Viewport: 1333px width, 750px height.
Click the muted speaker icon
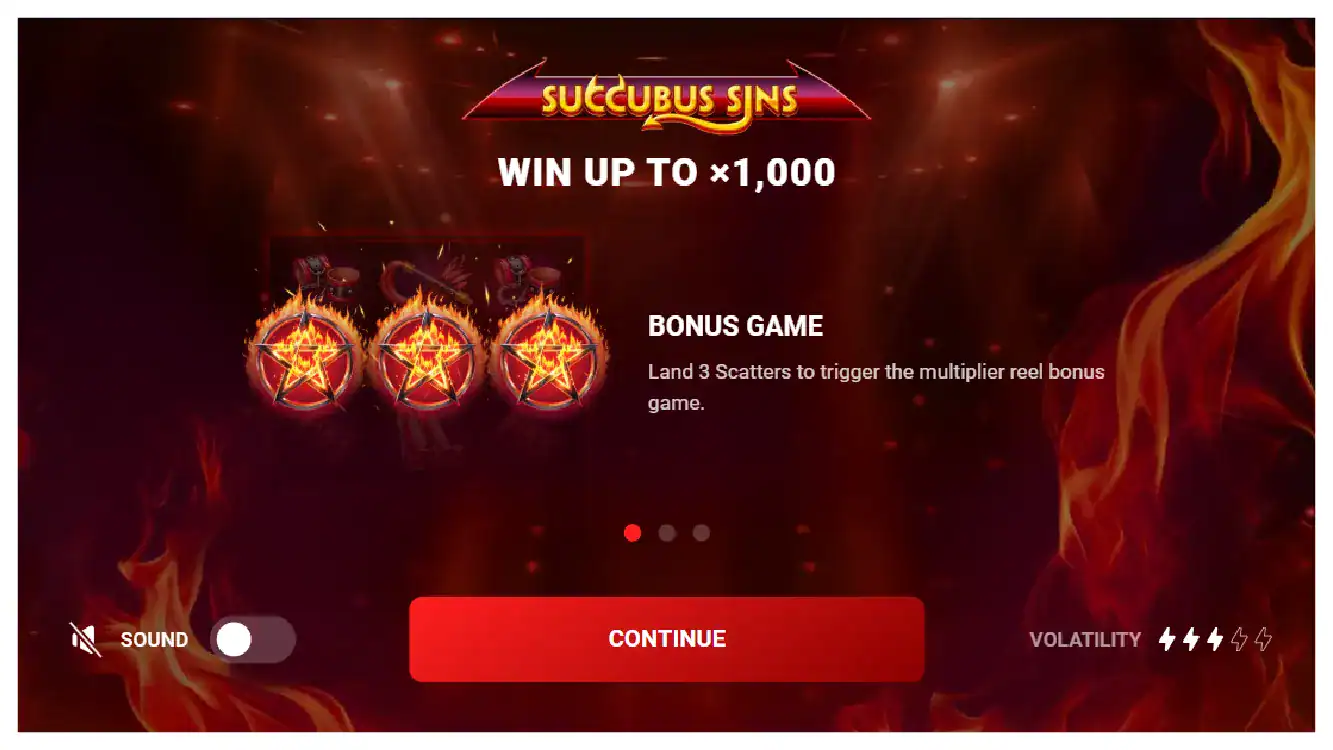pos(86,639)
